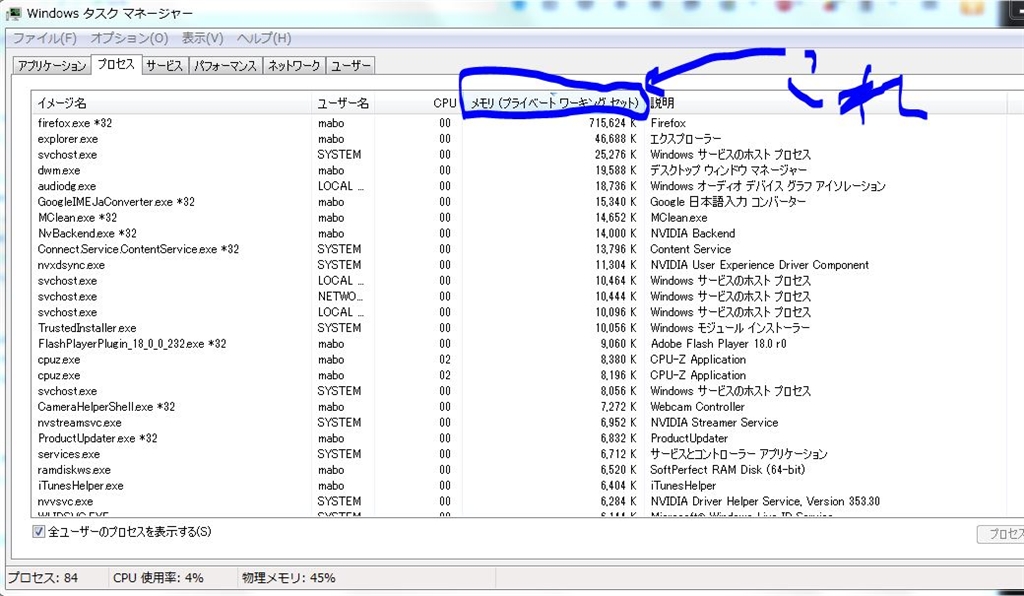
Task: Click the Google 日本語入力 コンバーター description
Action: (x=728, y=202)
